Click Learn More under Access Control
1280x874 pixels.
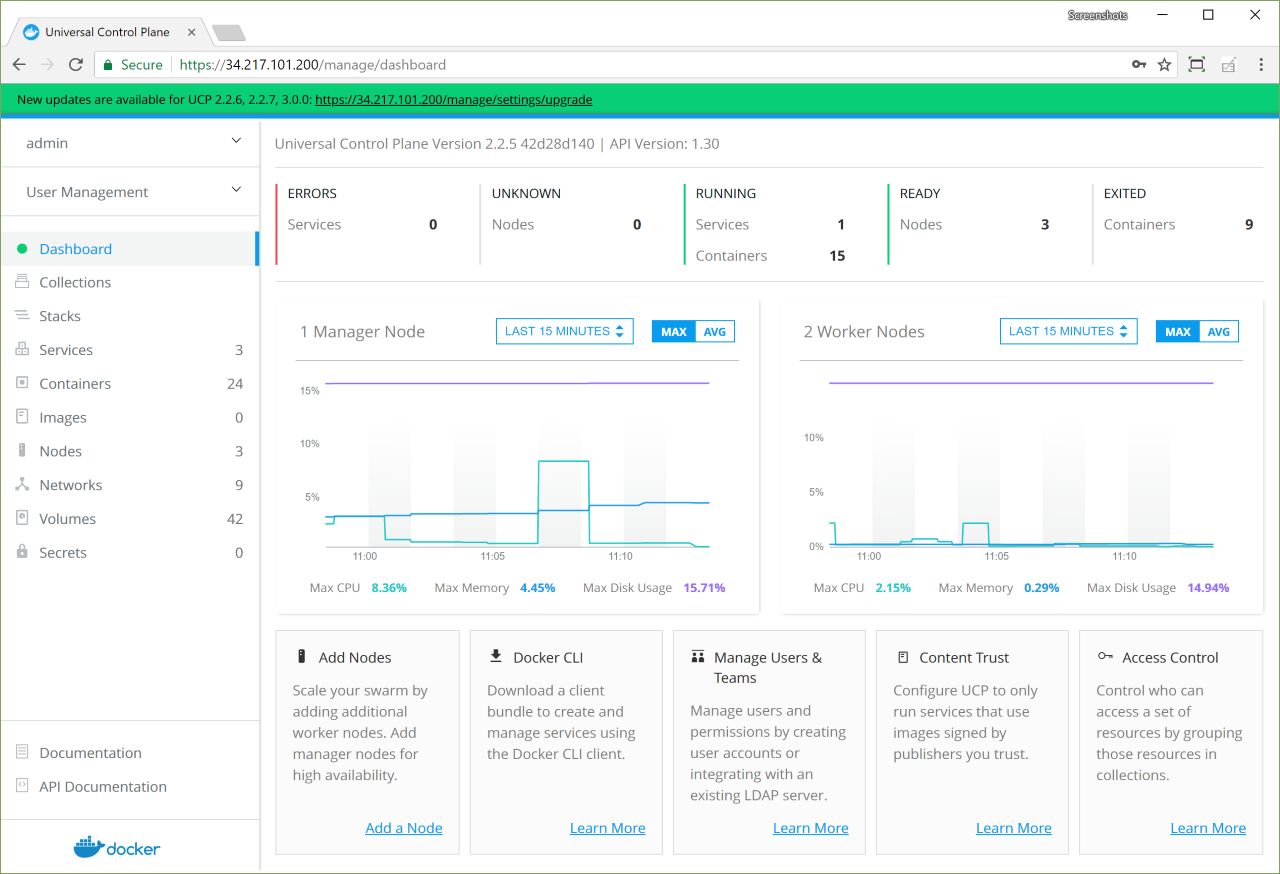[x=1207, y=828]
